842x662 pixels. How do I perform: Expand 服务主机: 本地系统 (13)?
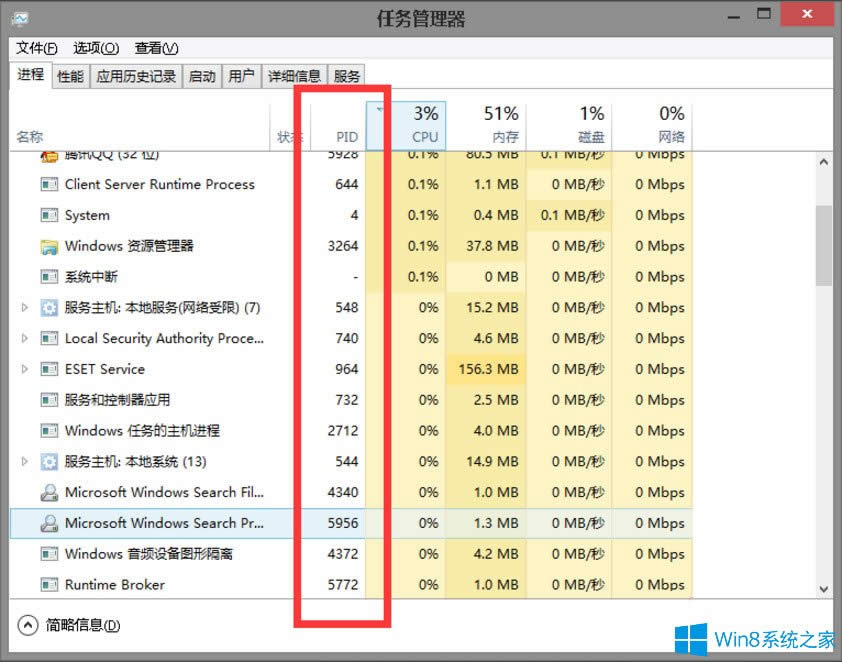24,461
